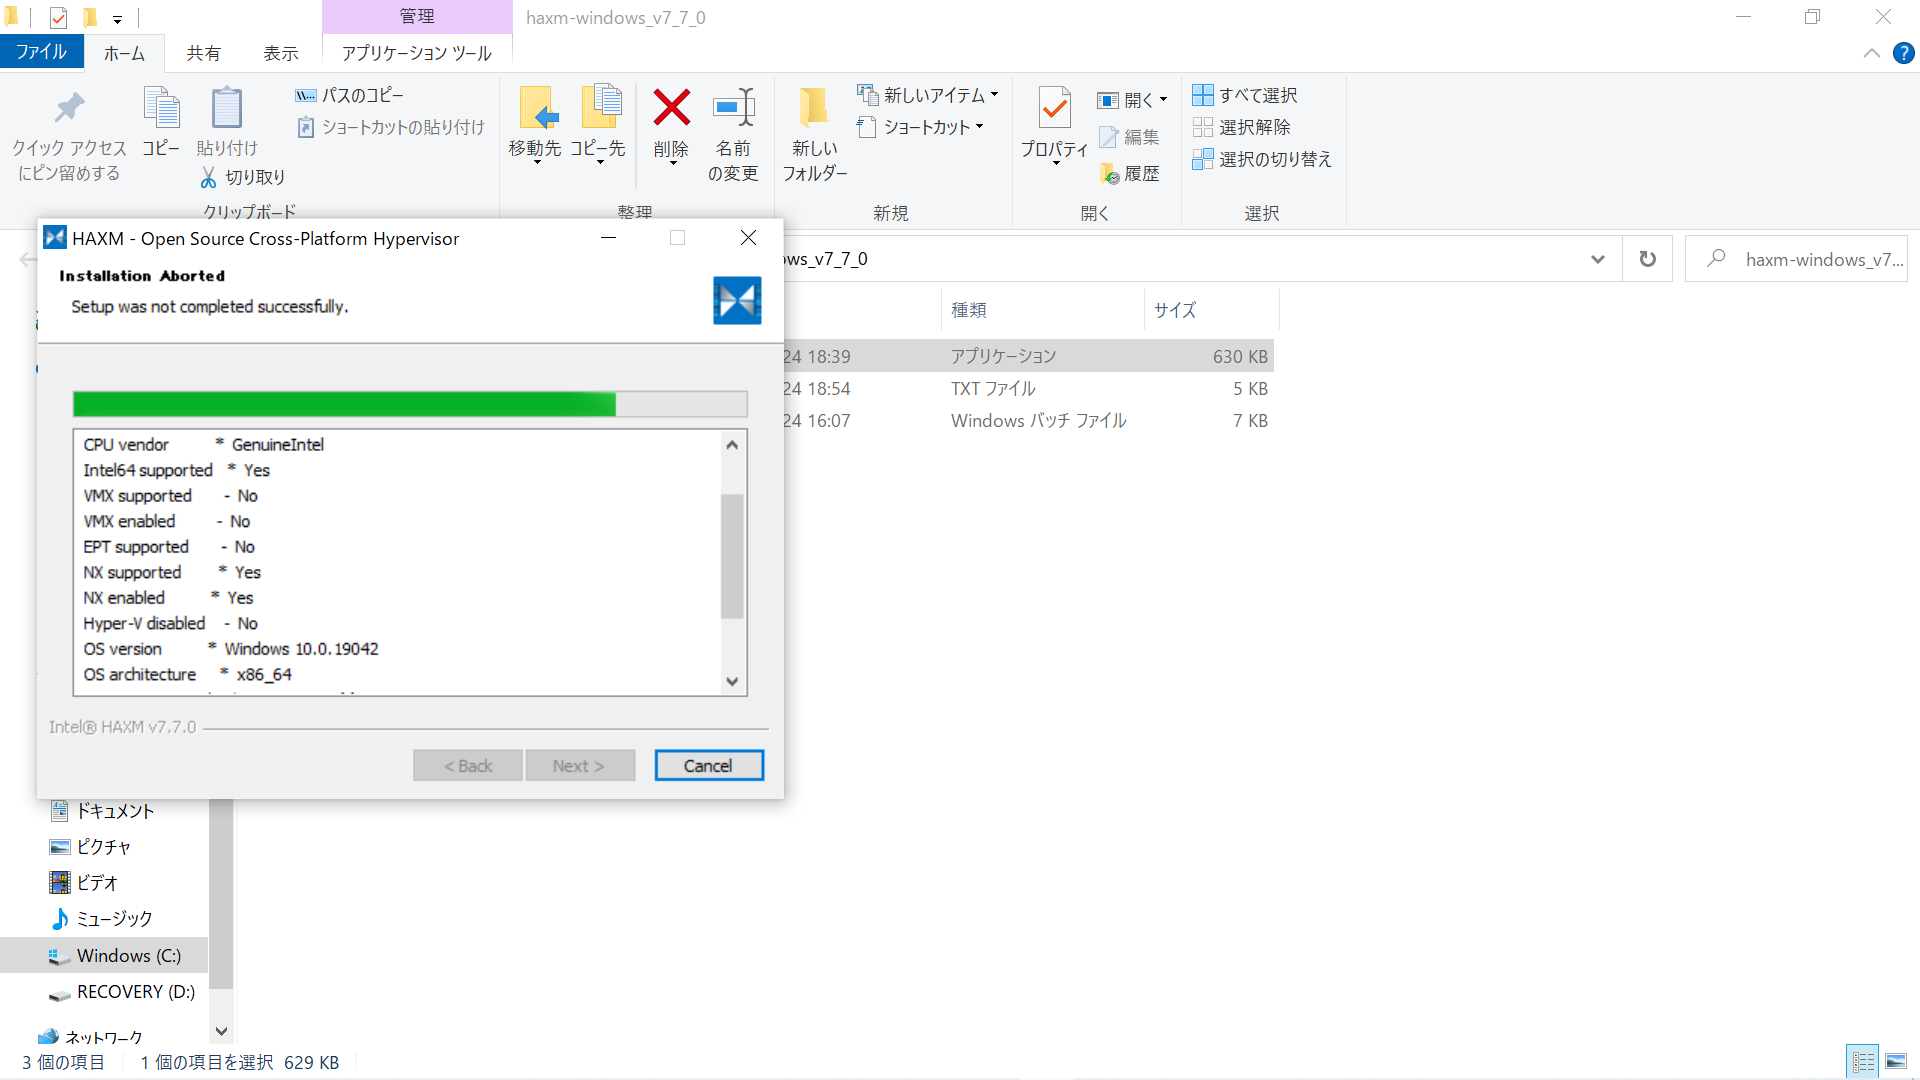
Task: Open the File (ファイル) menu
Action: click(x=41, y=52)
